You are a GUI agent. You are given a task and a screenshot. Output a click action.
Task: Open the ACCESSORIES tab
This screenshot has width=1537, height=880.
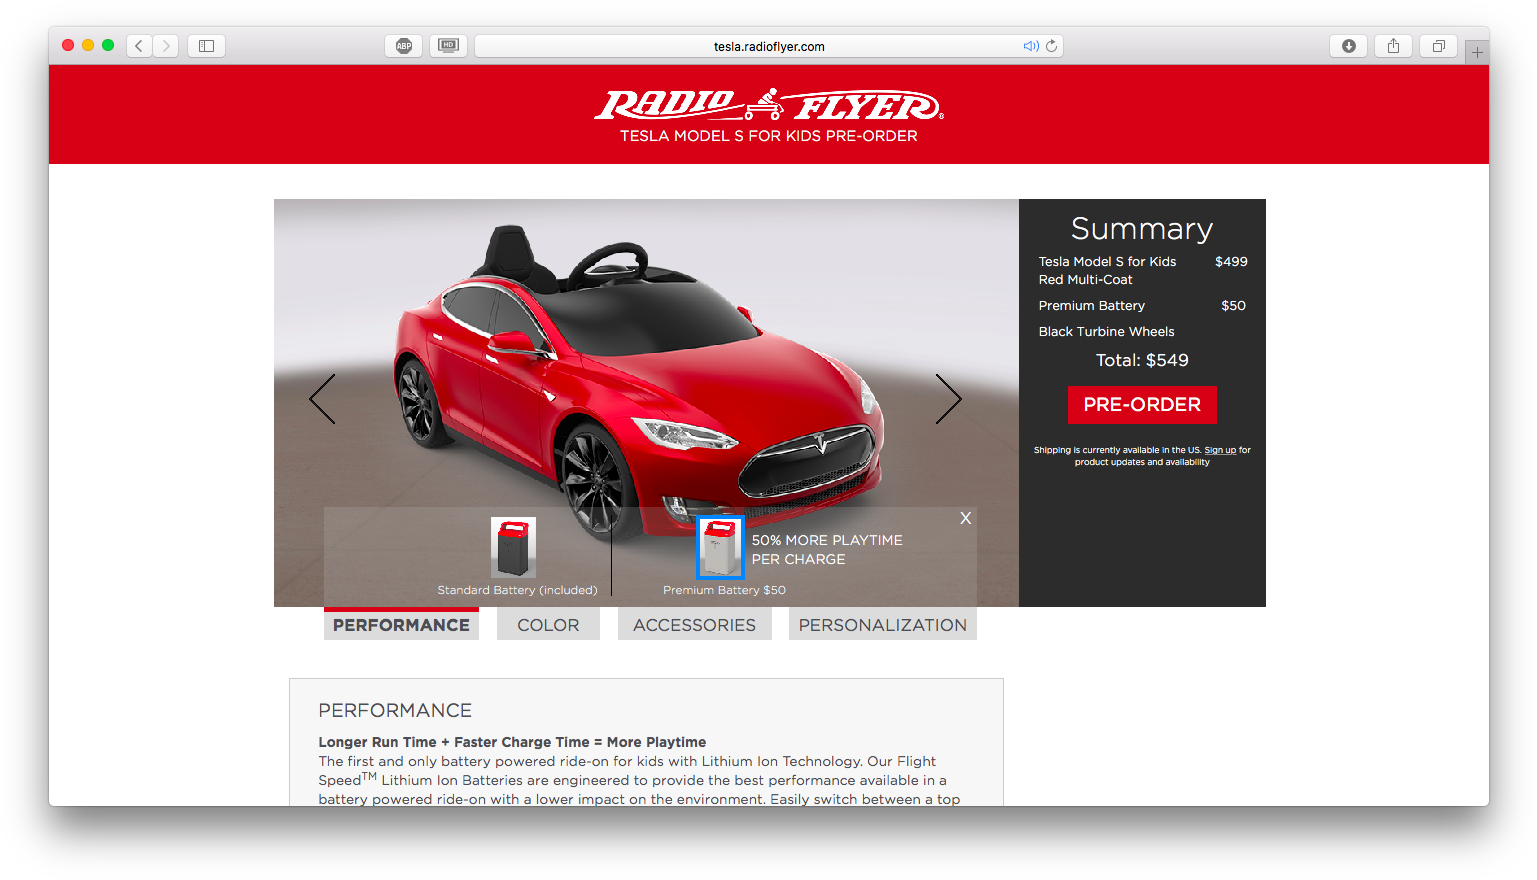(x=694, y=625)
